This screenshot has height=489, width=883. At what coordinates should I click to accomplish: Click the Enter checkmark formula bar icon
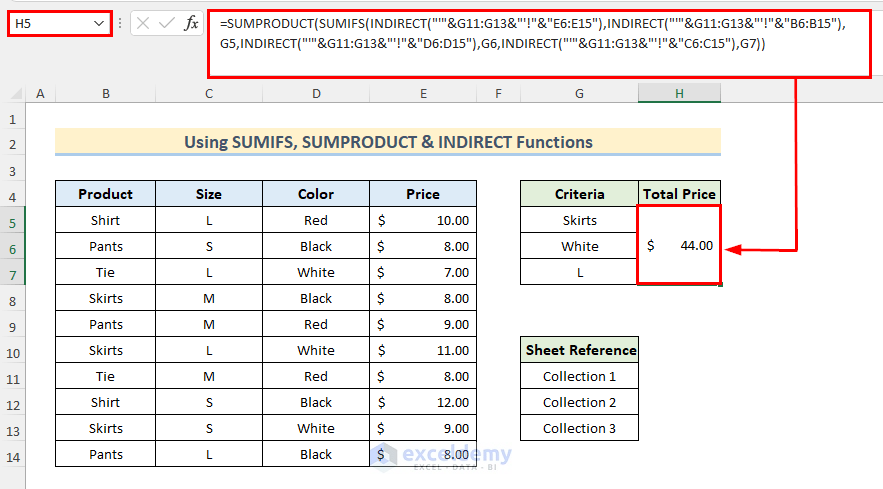tap(167, 23)
